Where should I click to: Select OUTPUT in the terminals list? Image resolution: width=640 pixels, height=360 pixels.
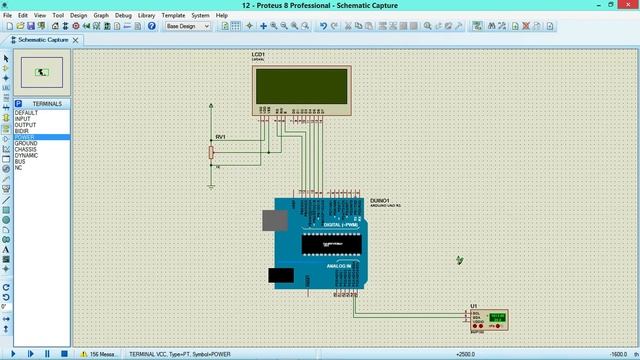click(42, 125)
